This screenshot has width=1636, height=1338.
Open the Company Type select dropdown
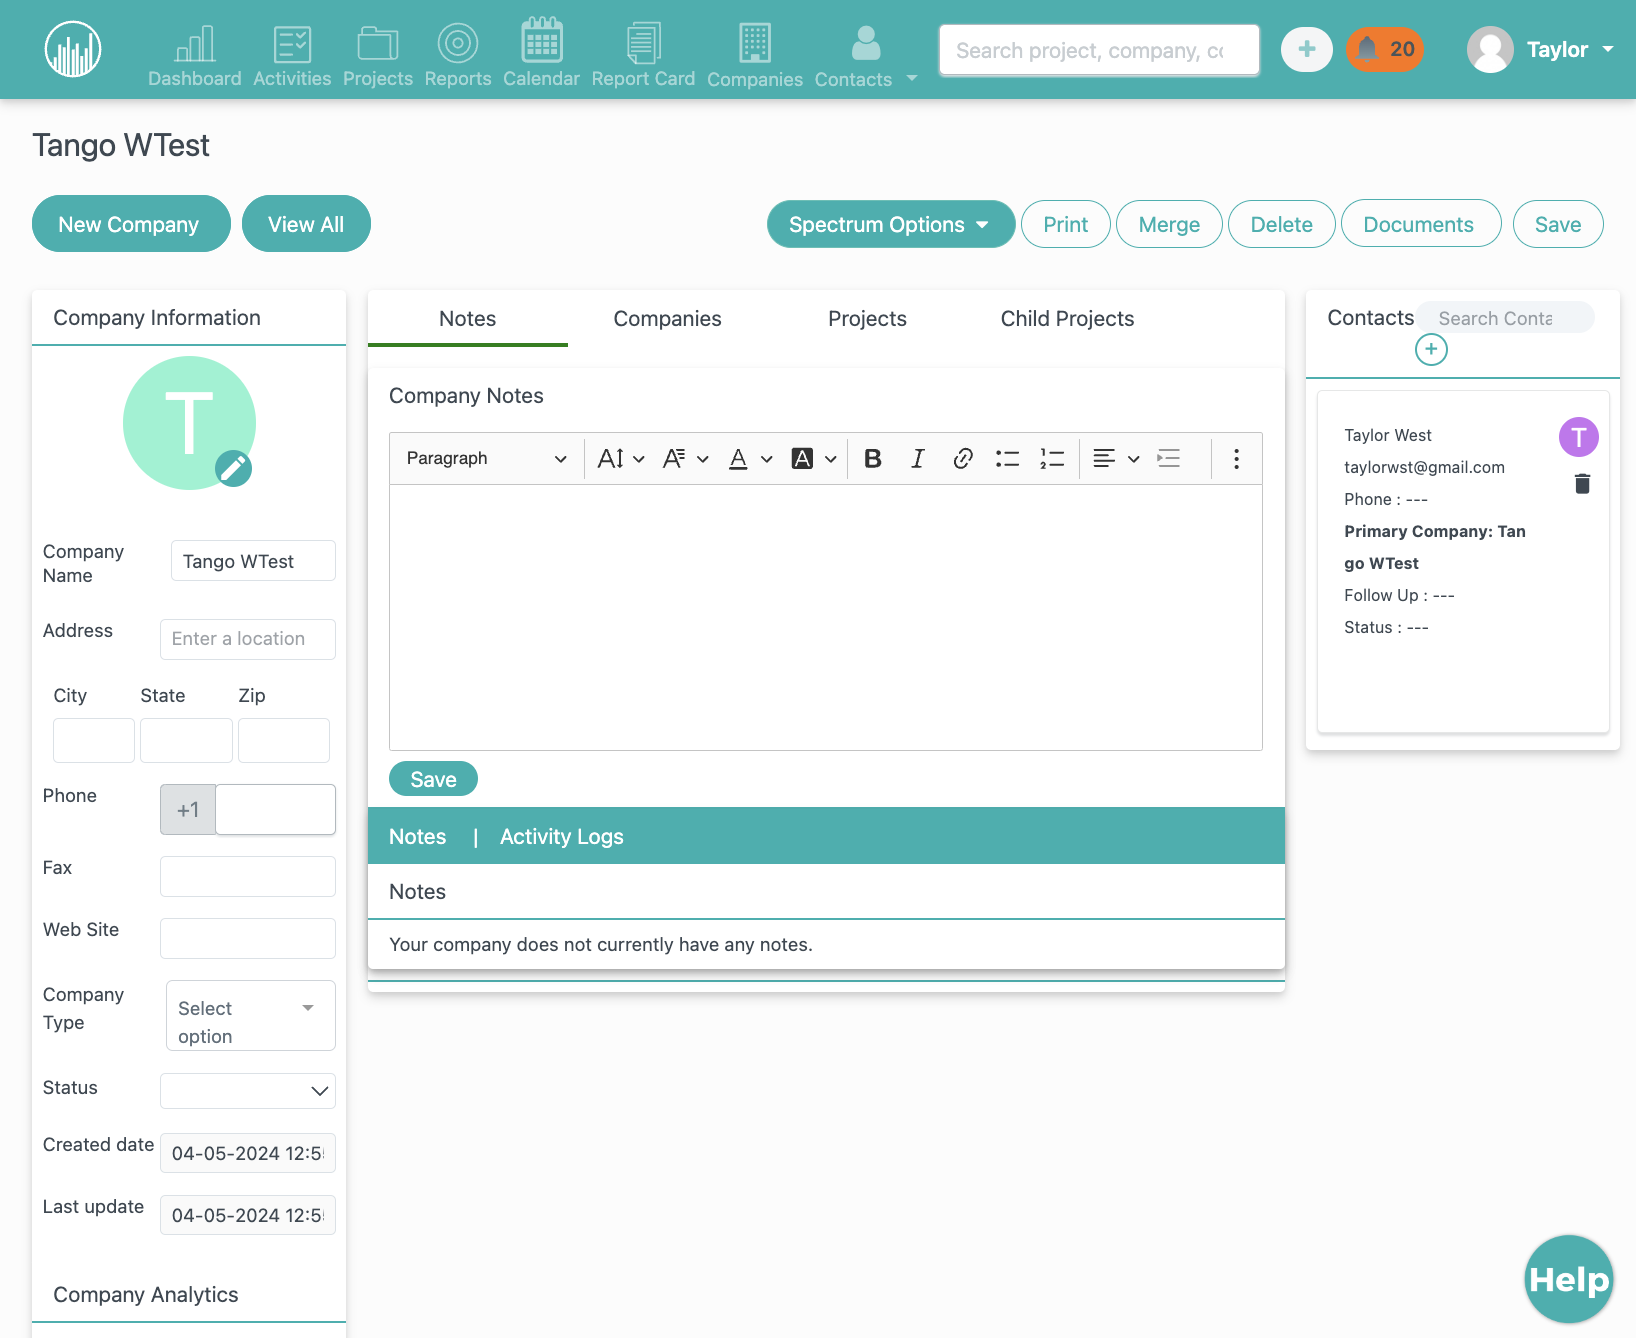(x=250, y=1016)
